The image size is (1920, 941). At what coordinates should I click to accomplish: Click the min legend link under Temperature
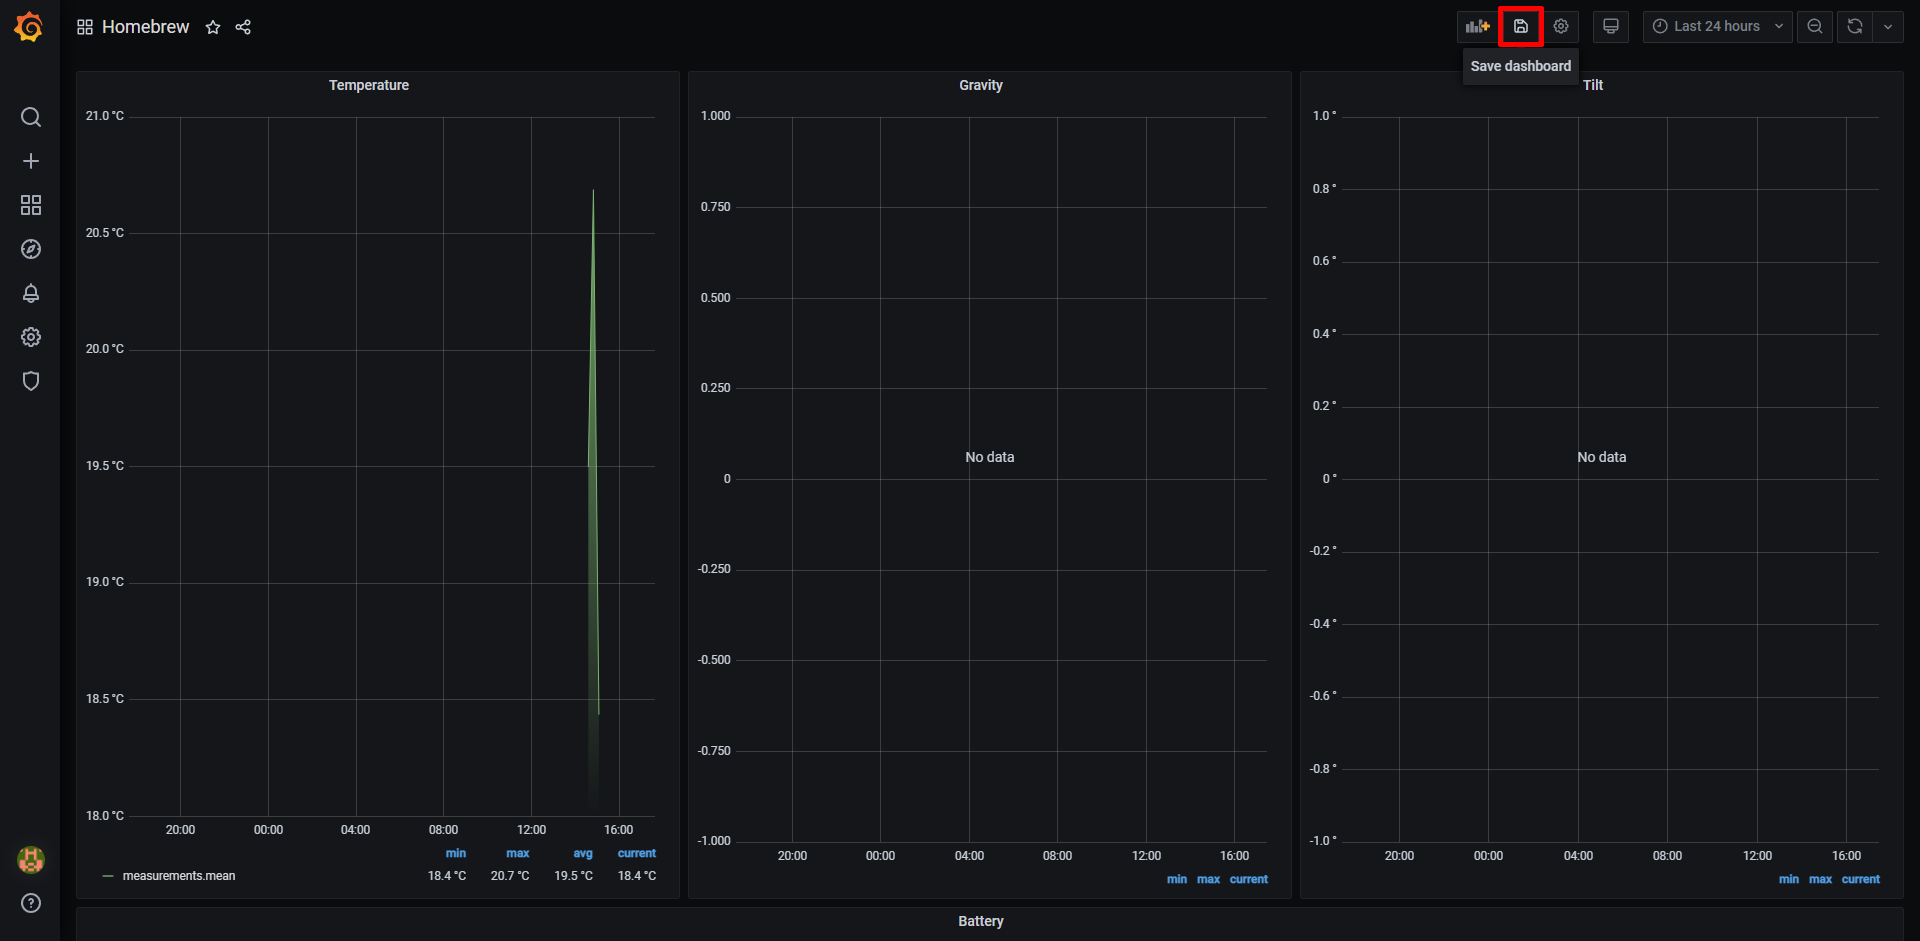point(456,853)
